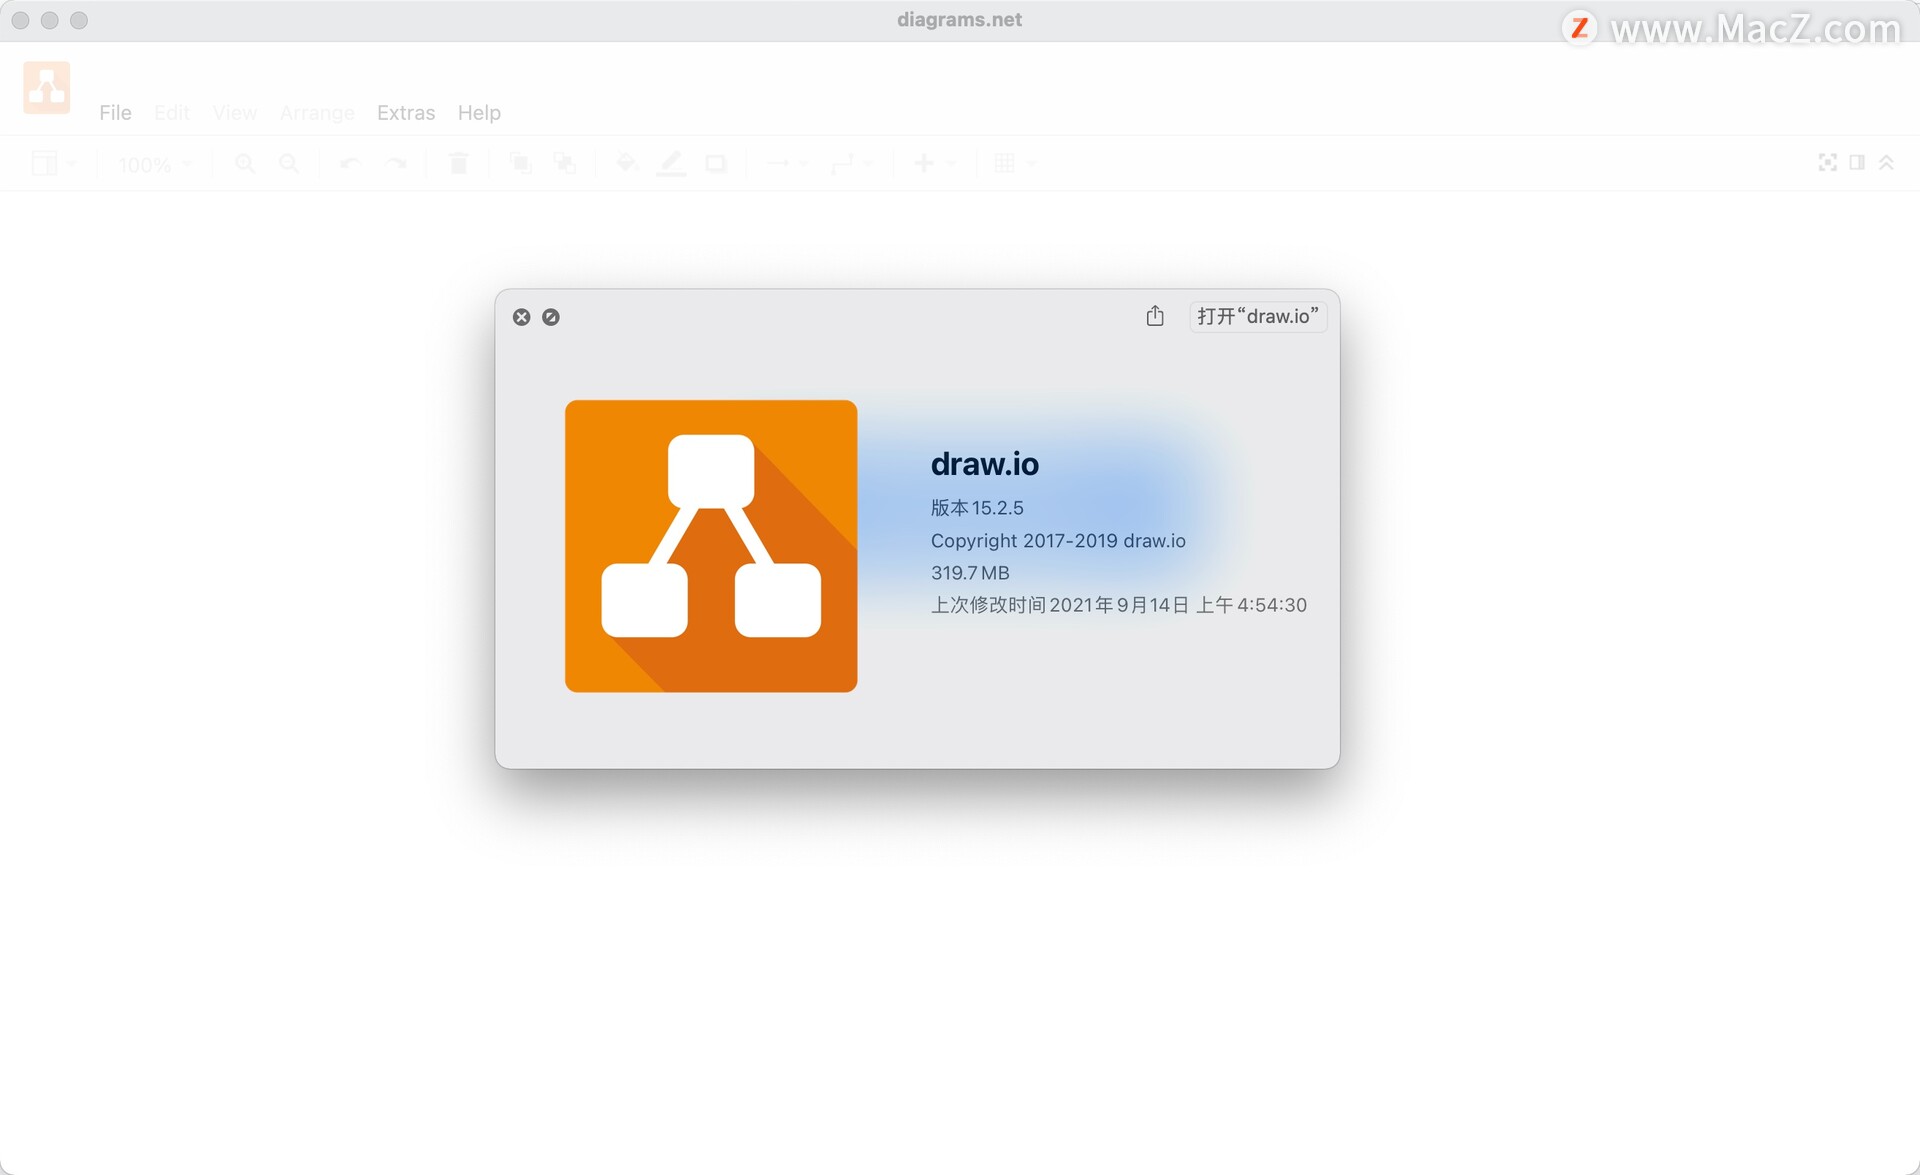Click the fullscreen icon in toolbar
The width and height of the screenshot is (1920, 1175).
(x=1828, y=162)
